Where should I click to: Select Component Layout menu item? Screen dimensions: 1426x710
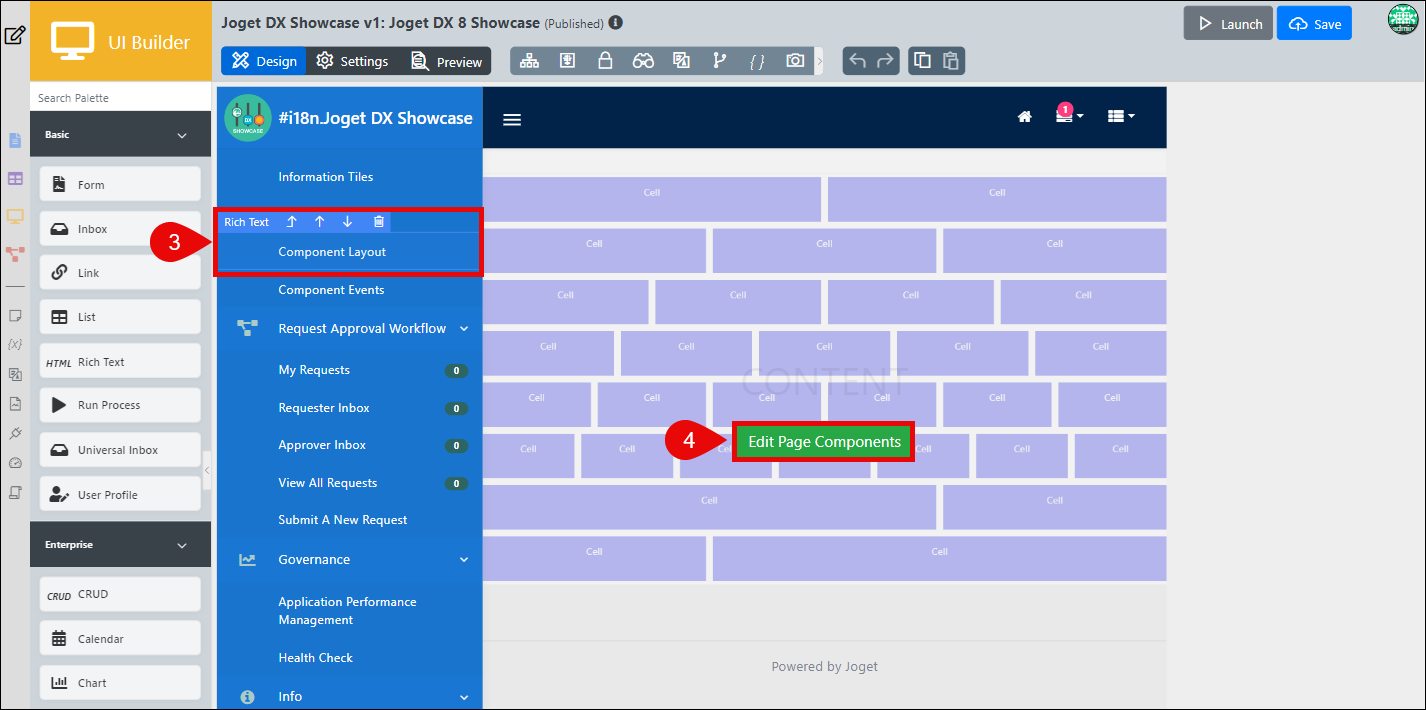(332, 252)
